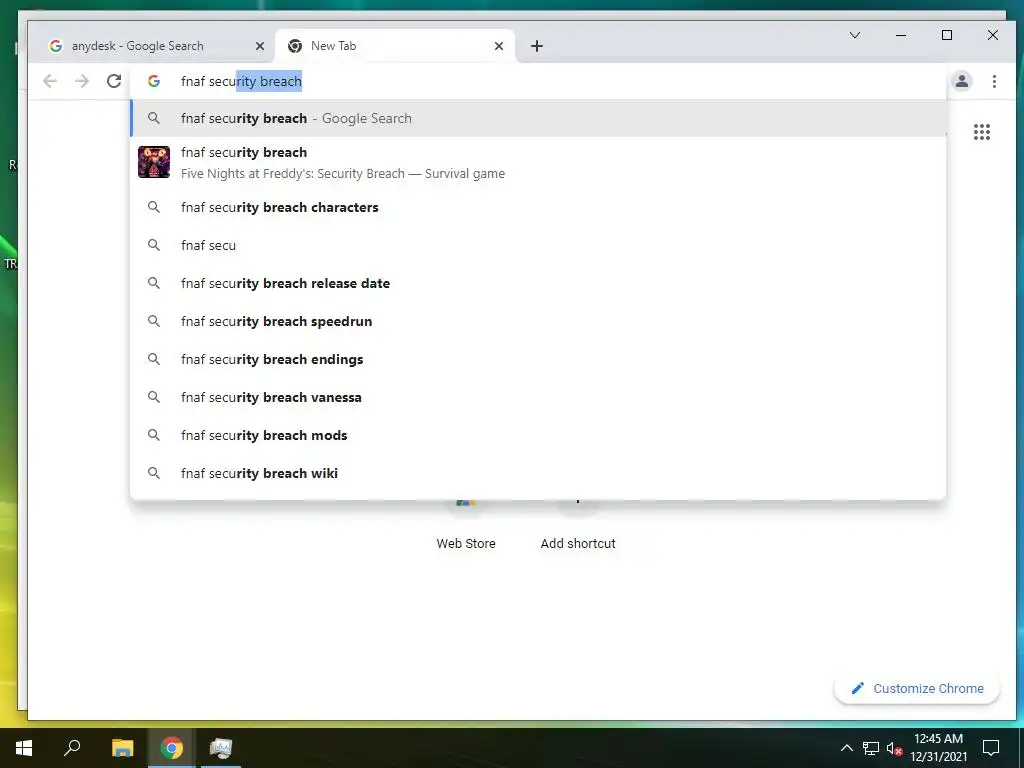Choose 'fnaf security breach endings' suggestion

click(x=538, y=359)
